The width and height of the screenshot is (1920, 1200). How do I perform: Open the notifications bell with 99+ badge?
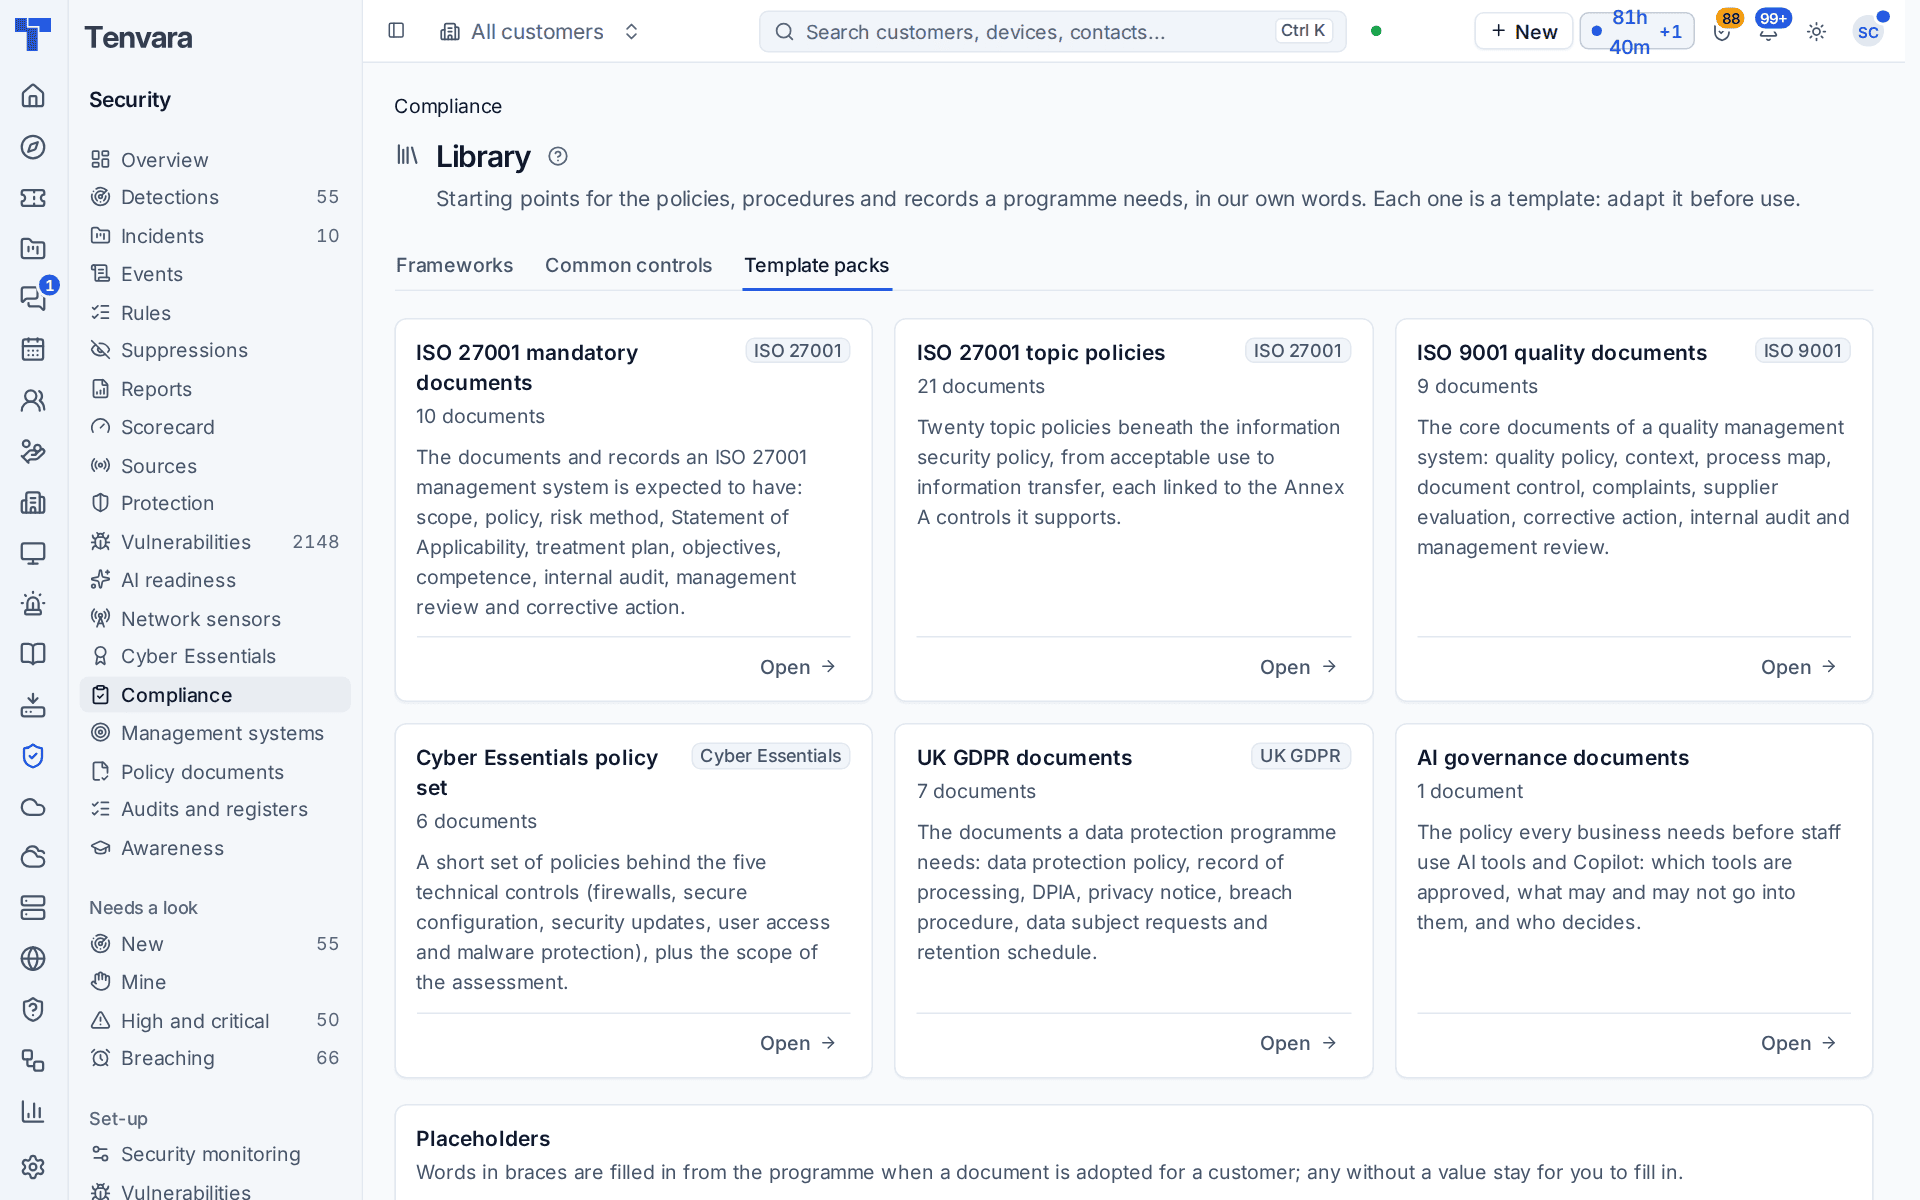pyautogui.click(x=1768, y=31)
